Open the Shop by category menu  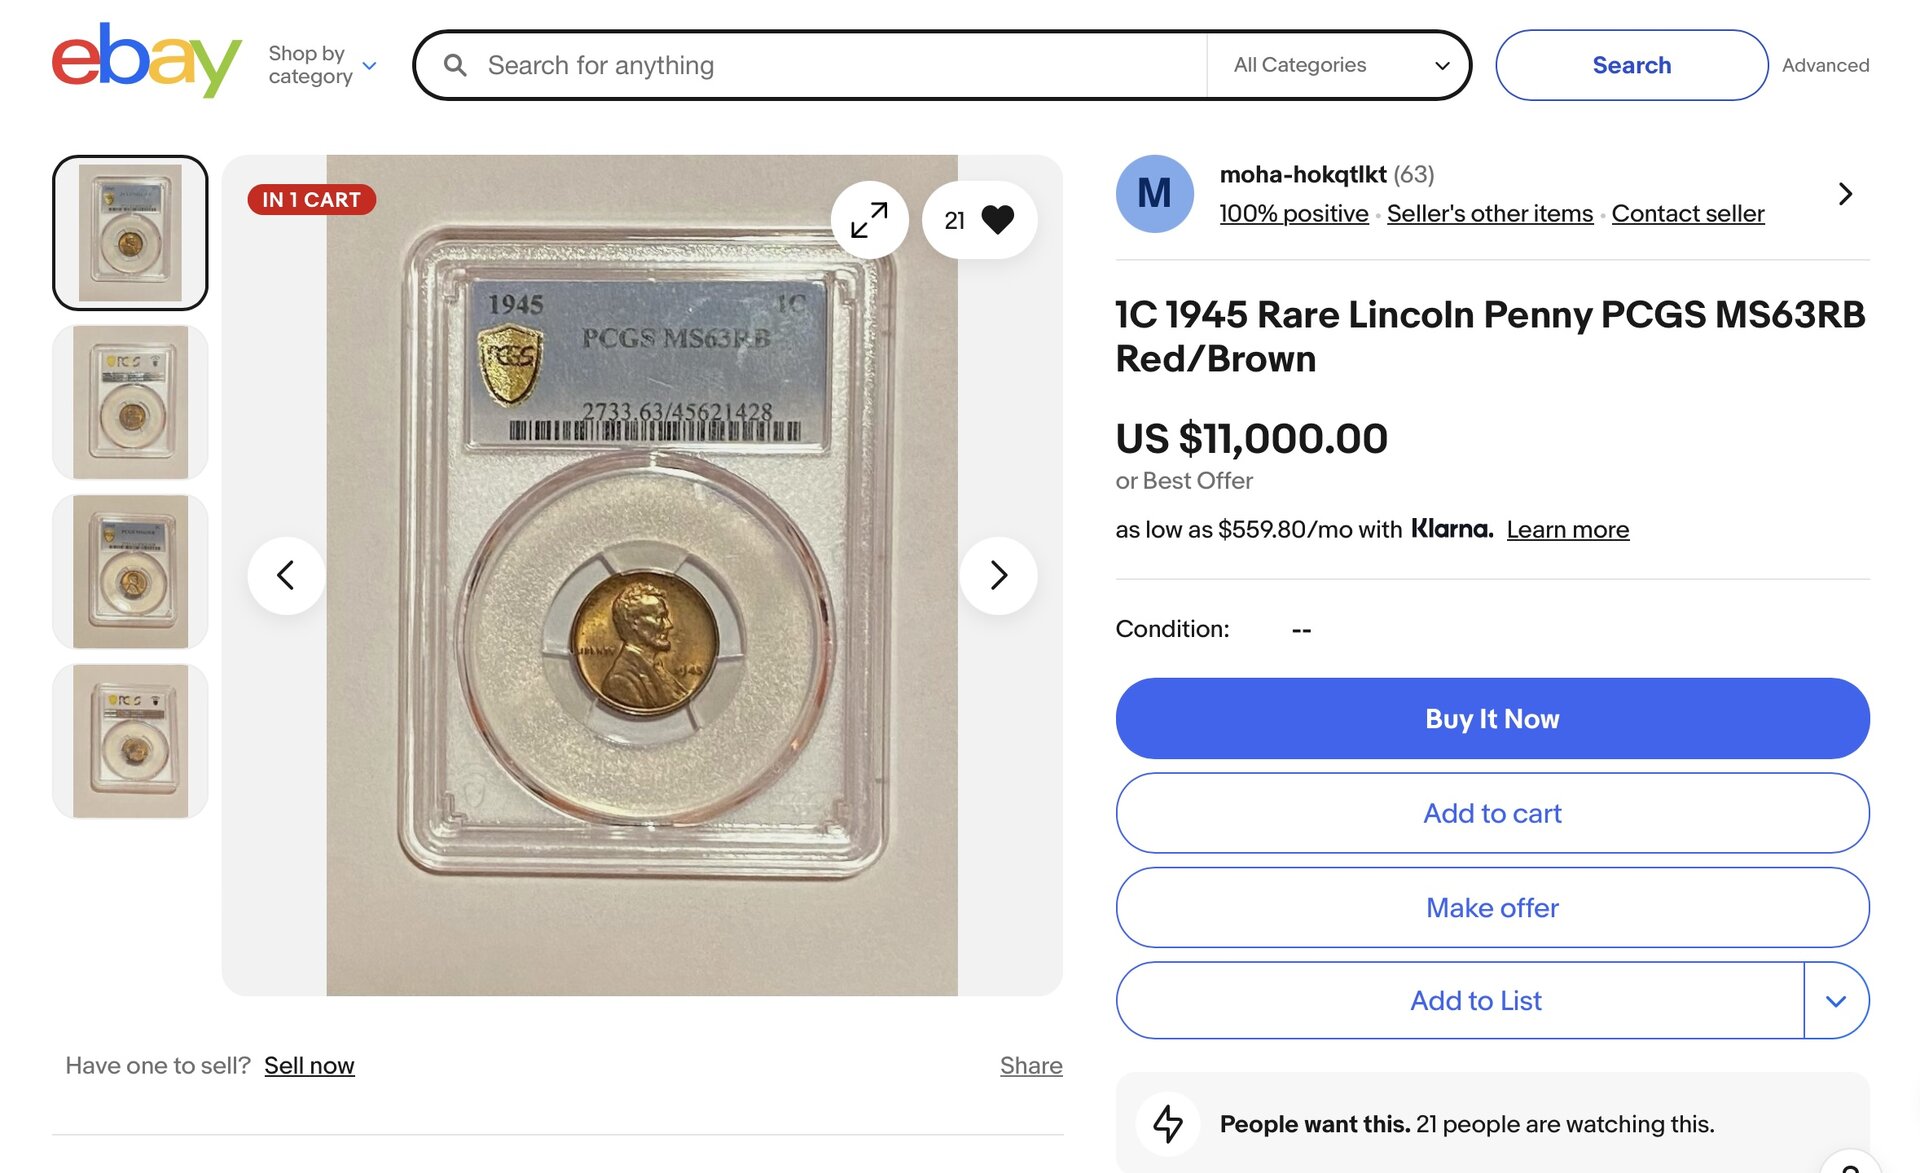322,65
